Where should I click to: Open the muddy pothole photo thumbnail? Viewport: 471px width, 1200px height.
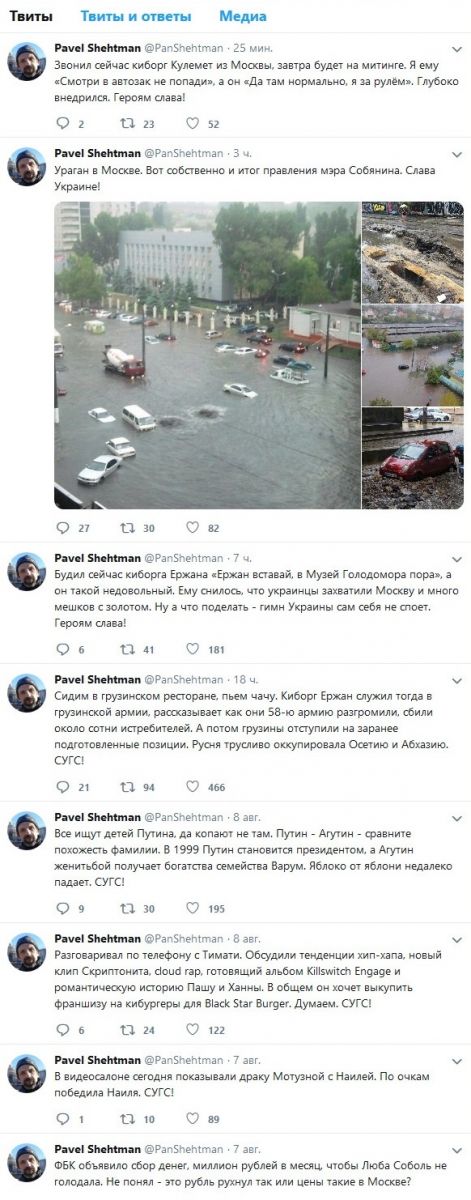[412, 252]
